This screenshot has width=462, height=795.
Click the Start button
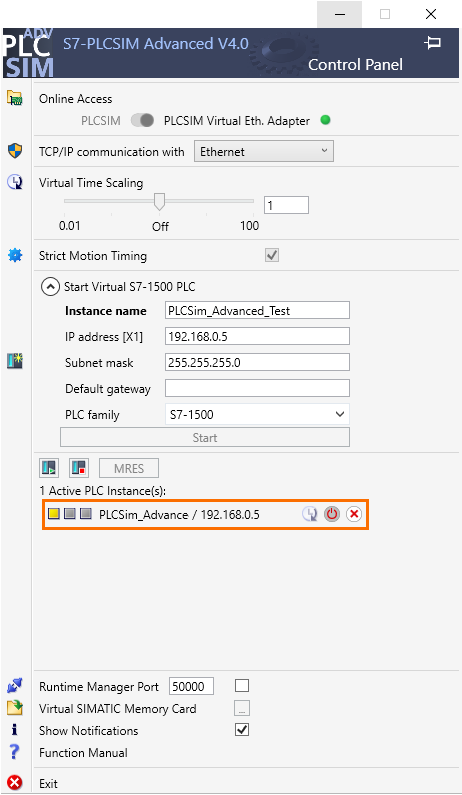(x=205, y=437)
